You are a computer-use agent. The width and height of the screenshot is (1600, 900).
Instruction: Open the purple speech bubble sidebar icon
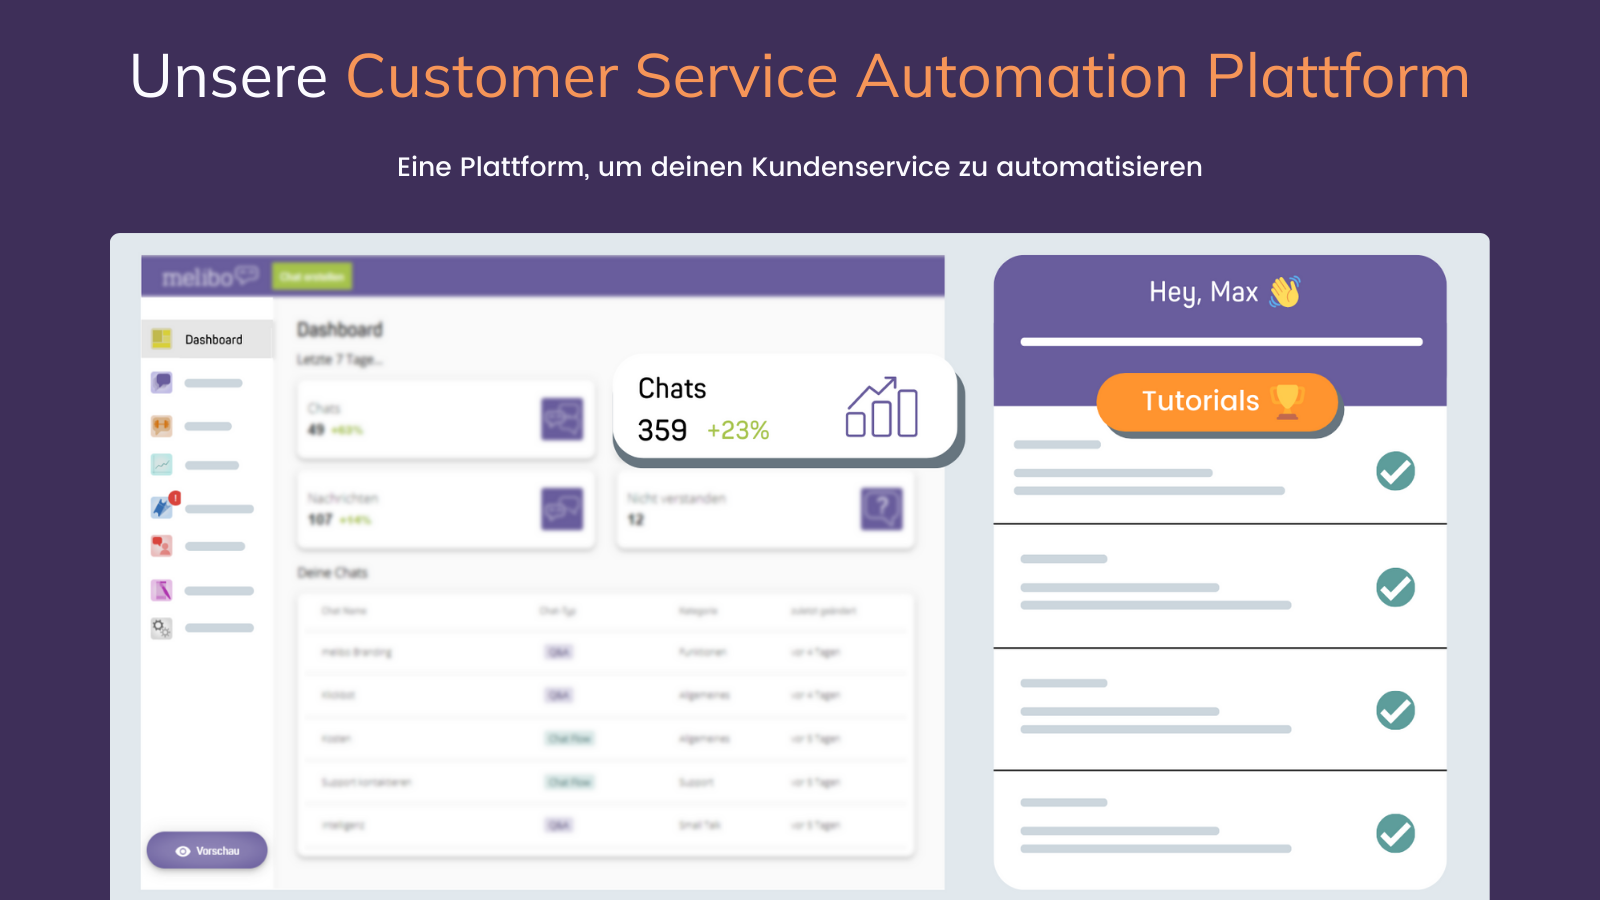[x=161, y=382]
